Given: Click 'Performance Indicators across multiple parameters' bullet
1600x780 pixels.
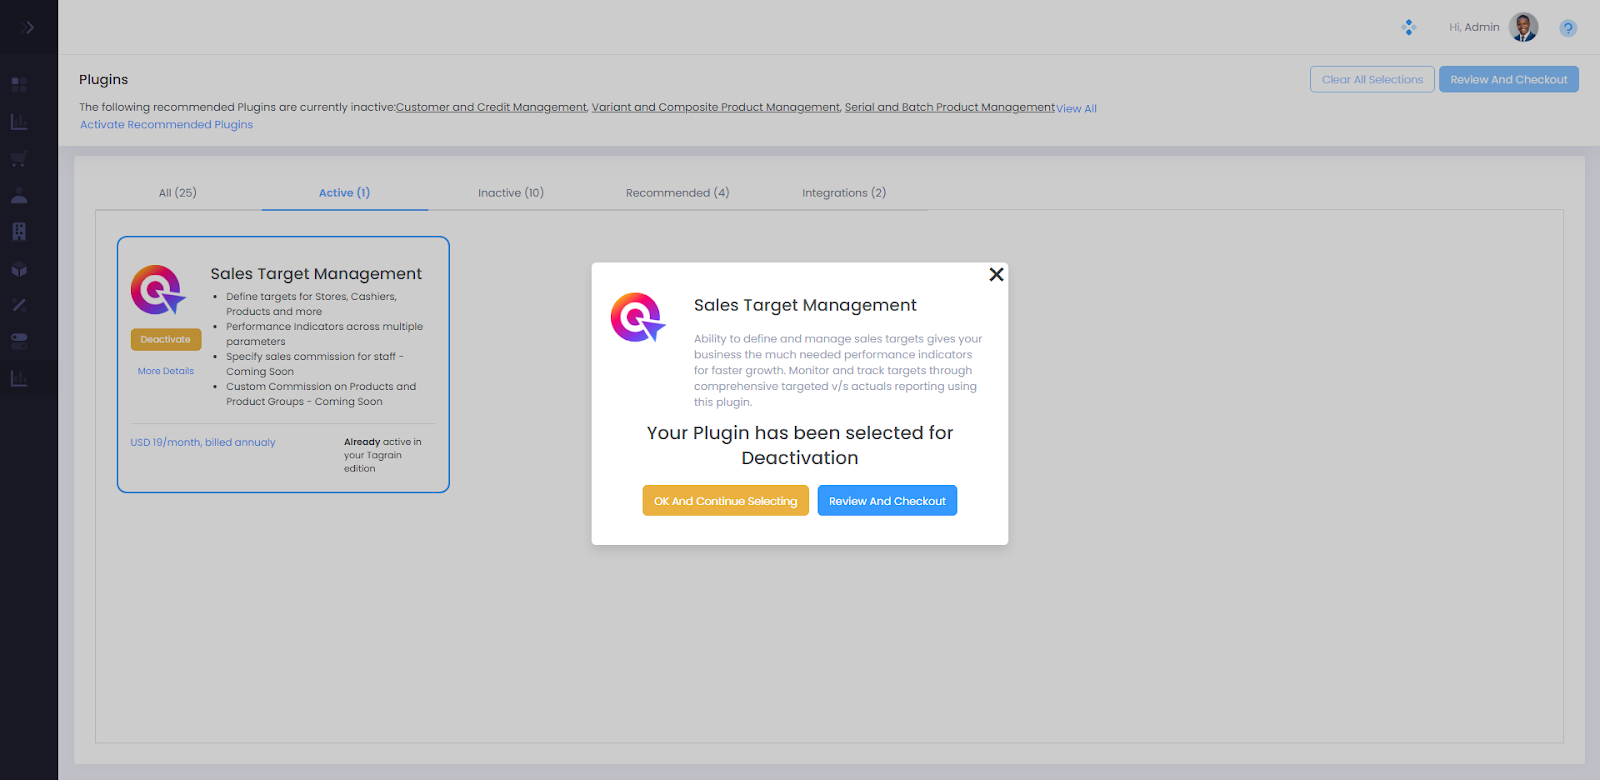Looking at the screenshot, I should pyautogui.click(x=324, y=334).
